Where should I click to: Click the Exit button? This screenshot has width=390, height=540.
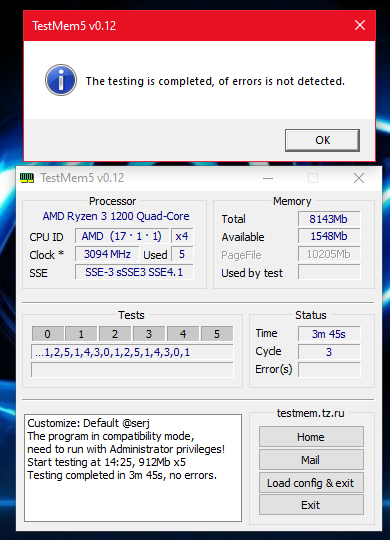click(x=311, y=505)
